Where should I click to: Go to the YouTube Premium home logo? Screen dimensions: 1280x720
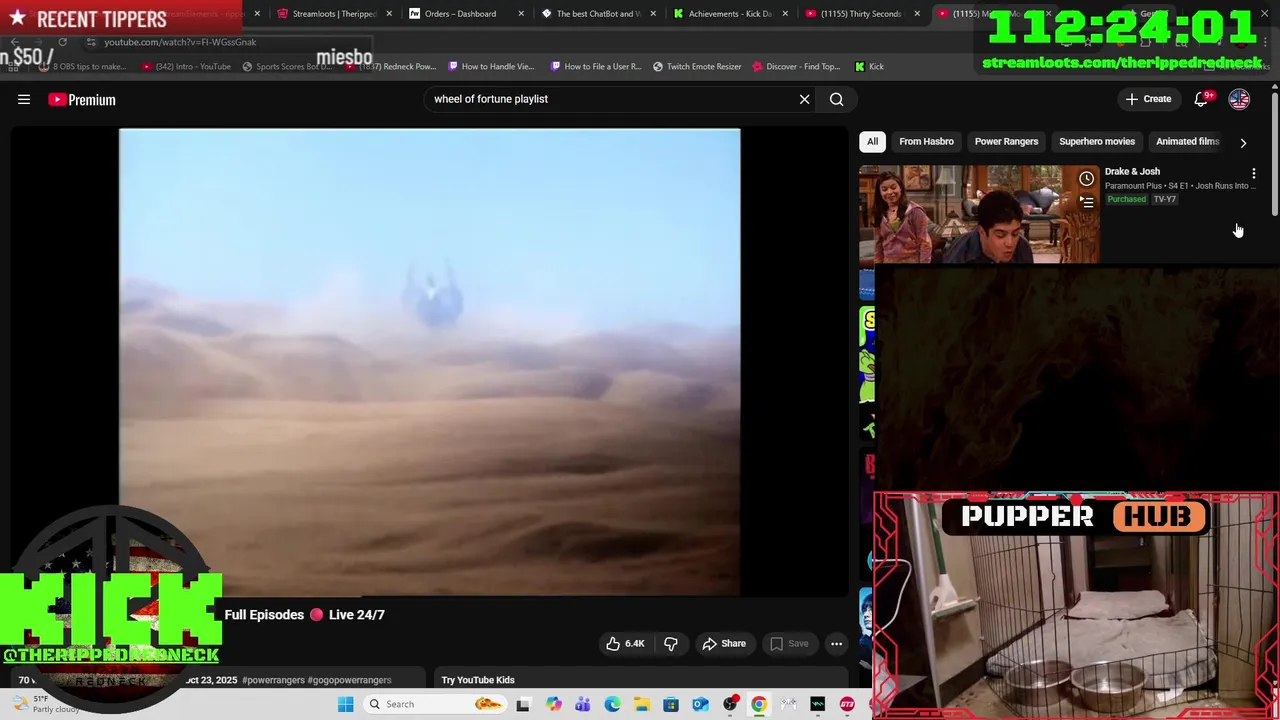point(82,99)
